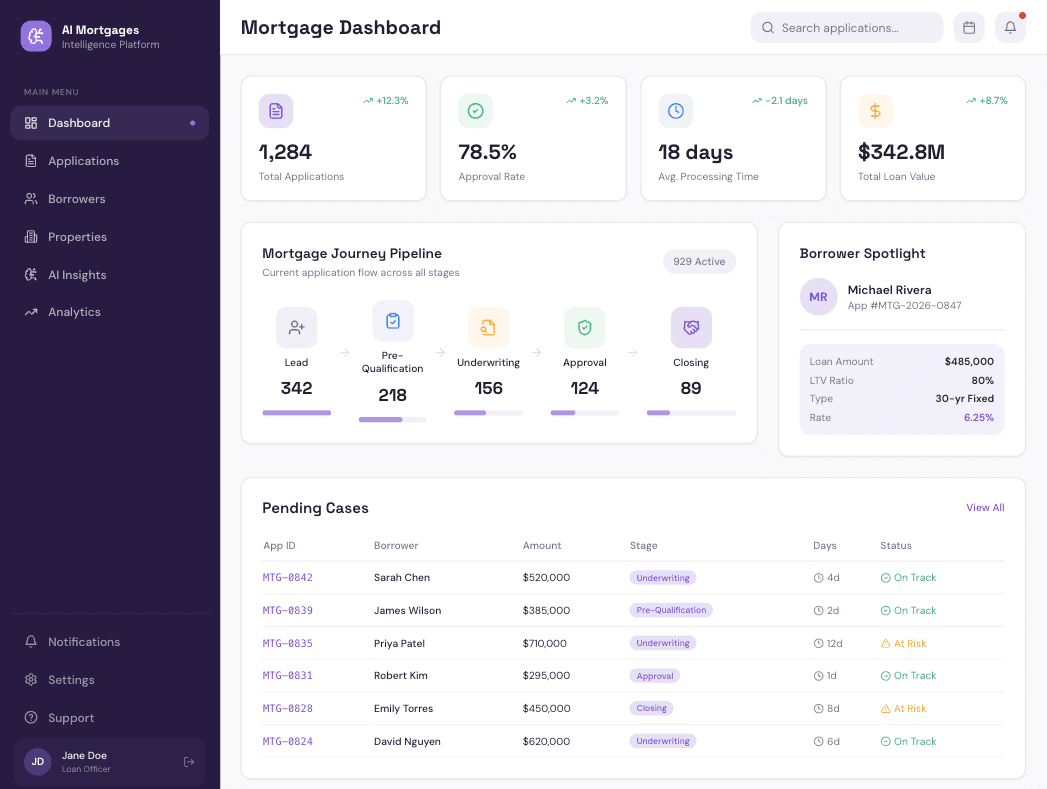
Task: Open the Borrowers menu item
Action: click(110, 199)
